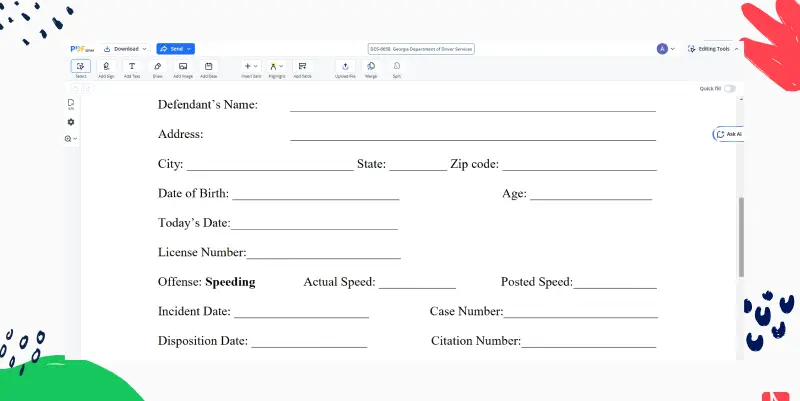Open the pages panel in left sidebar
This screenshot has width=800, height=401.
tap(71, 104)
